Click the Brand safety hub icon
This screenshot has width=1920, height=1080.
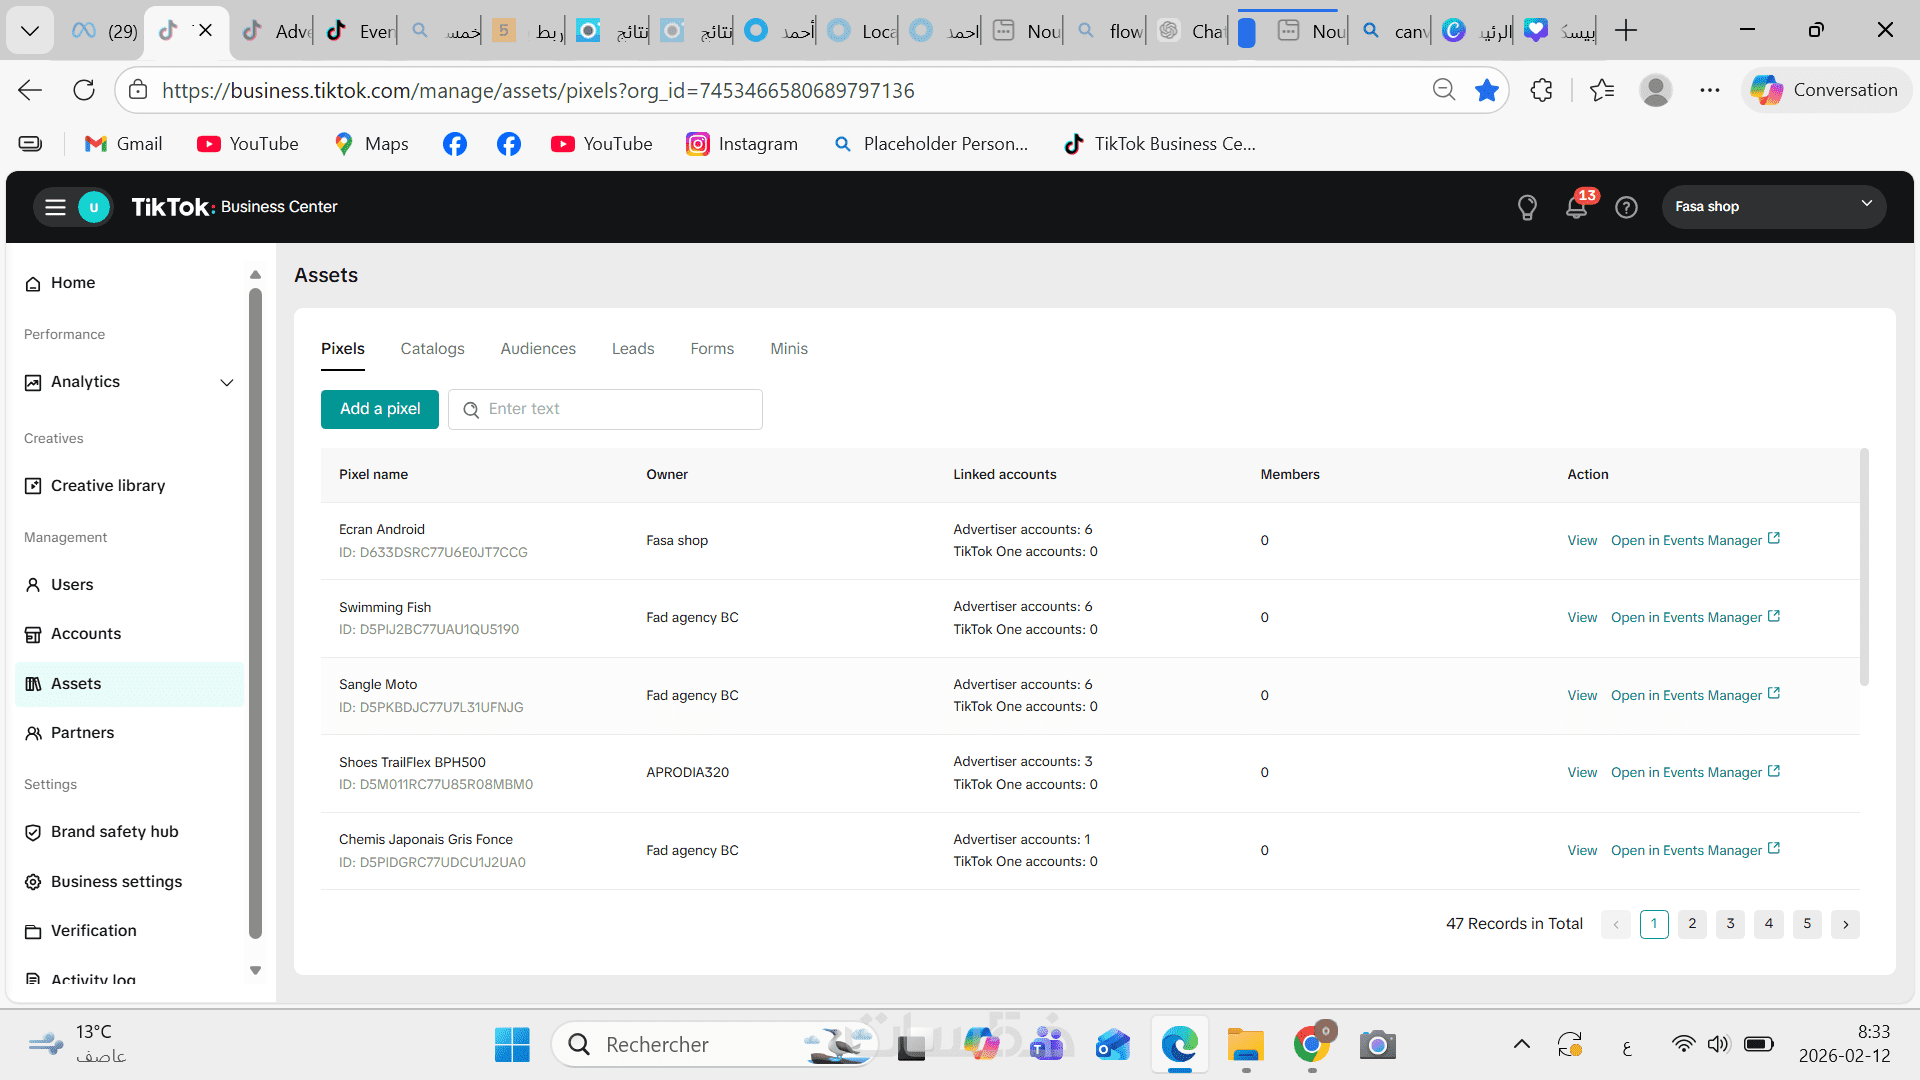tap(33, 832)
